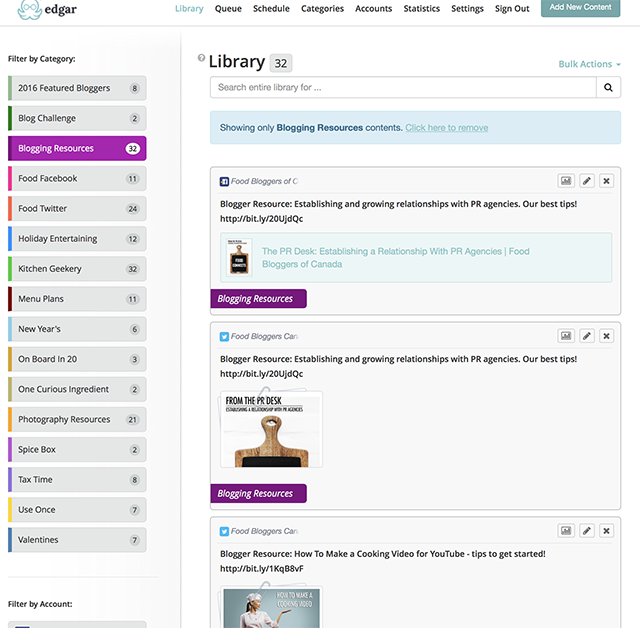This screenshot has height=628, width=640.
Task: Click the image icon on third post
Action: click(x=566, y=531)
